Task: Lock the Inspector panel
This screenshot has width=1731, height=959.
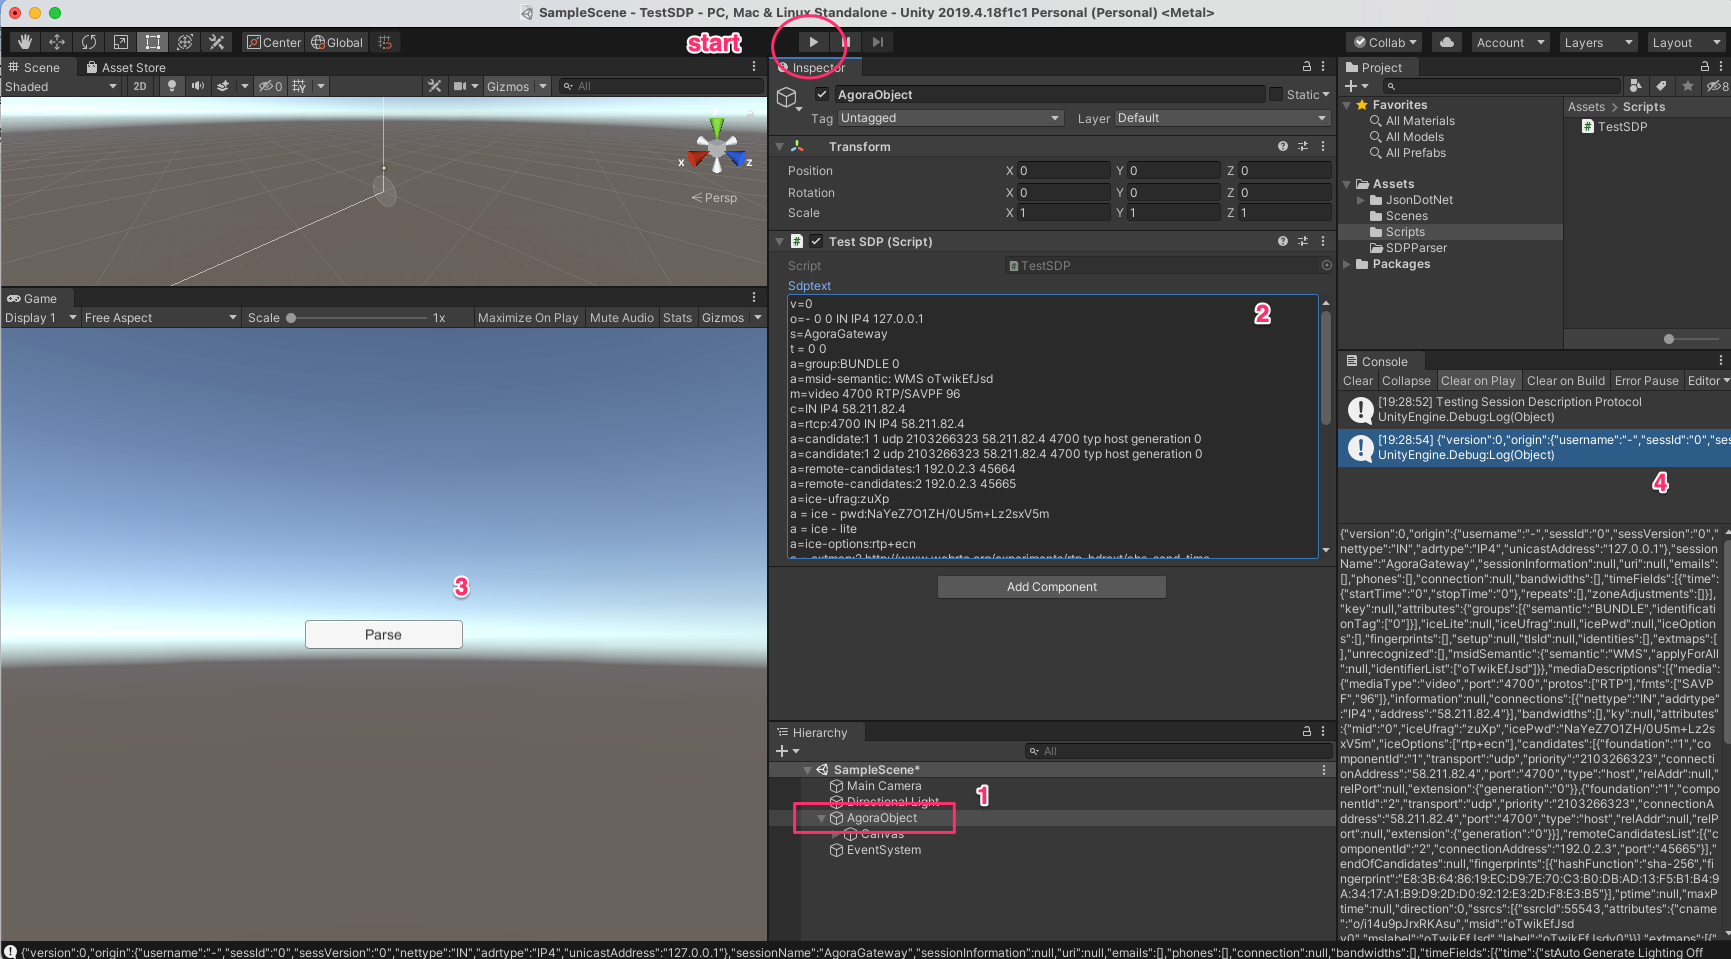Action: [1306, 66]
